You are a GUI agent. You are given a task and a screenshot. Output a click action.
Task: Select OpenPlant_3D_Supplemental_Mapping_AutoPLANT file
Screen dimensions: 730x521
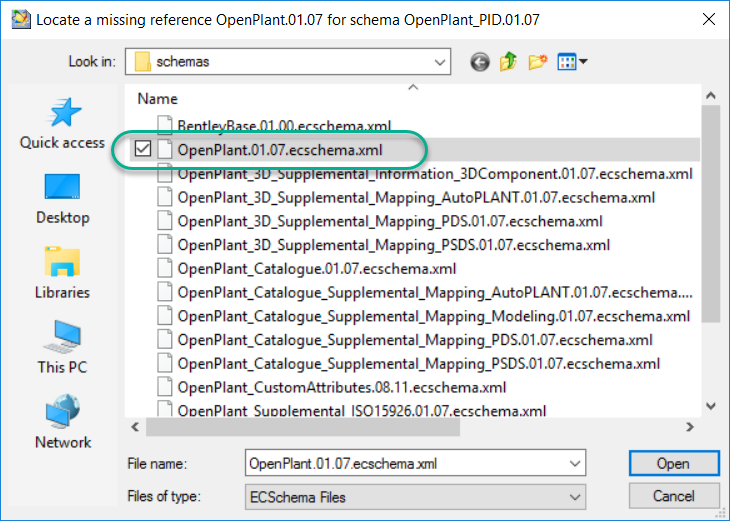[416, 198]
